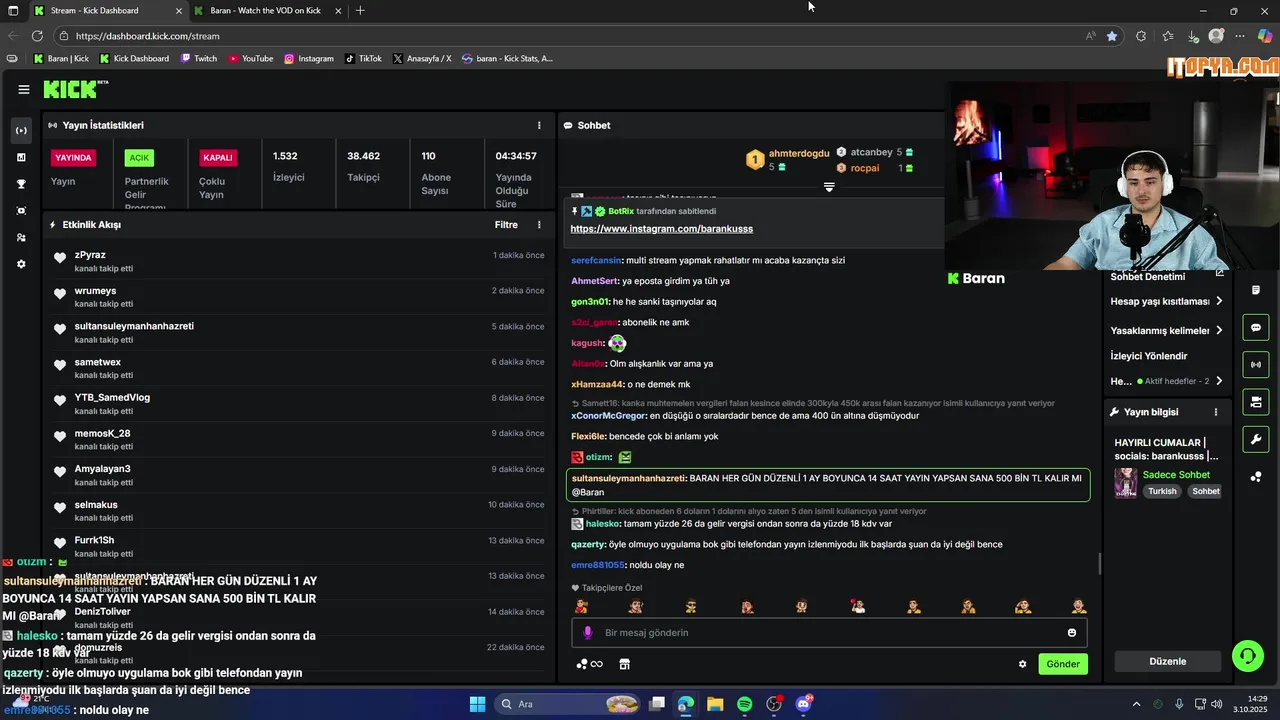Screen dimensions: 1280x720
Task: Click the browser refresh button
Action: click(37, 36)
